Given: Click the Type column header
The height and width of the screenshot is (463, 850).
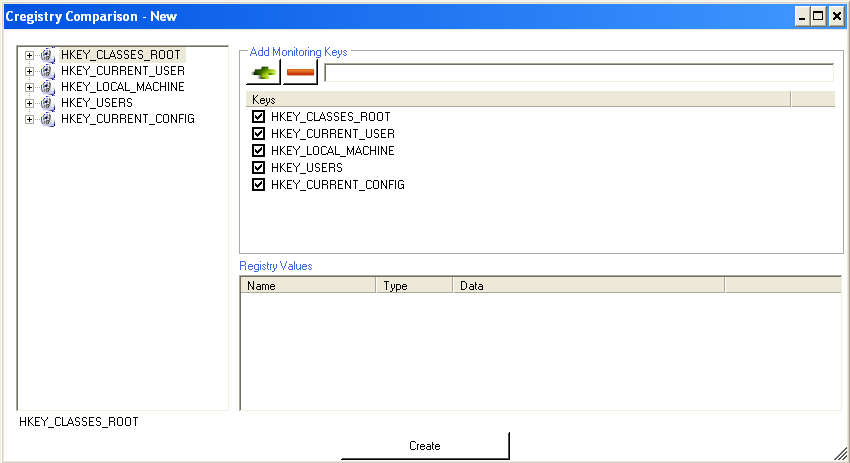Looking at the screenshot, I should (414, 286).
